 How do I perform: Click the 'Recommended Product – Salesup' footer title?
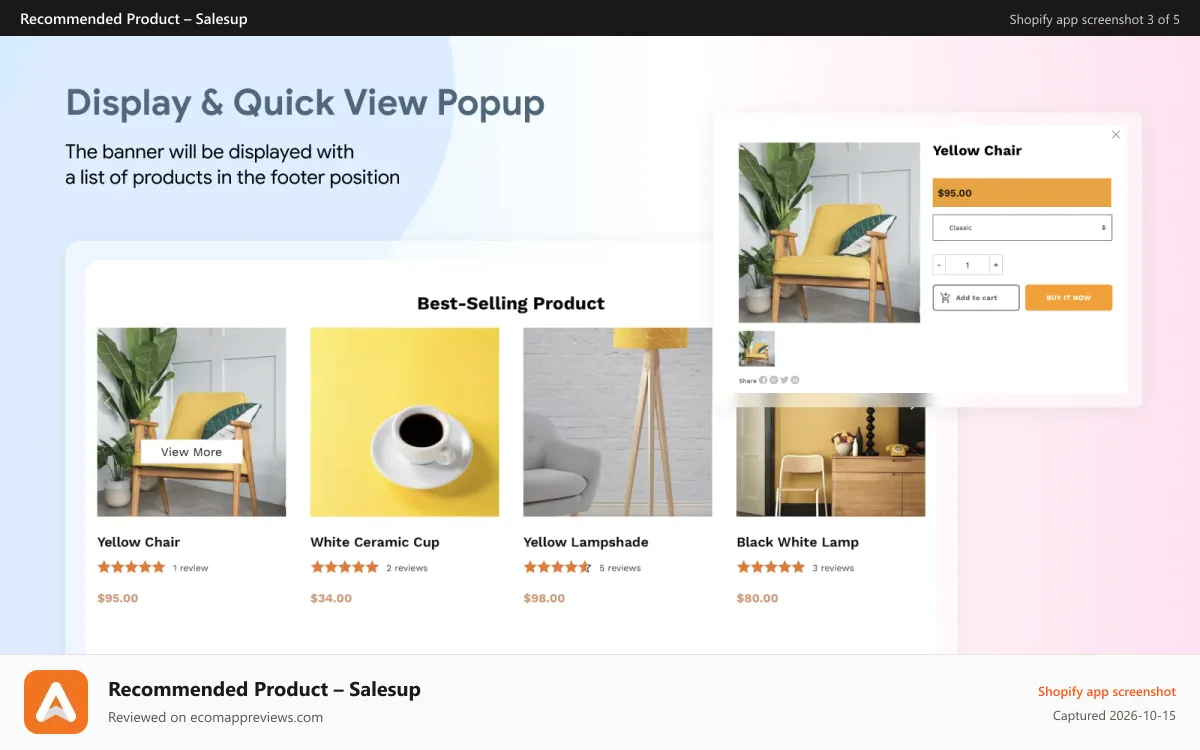pyautogui.click(x=264, y=689)
